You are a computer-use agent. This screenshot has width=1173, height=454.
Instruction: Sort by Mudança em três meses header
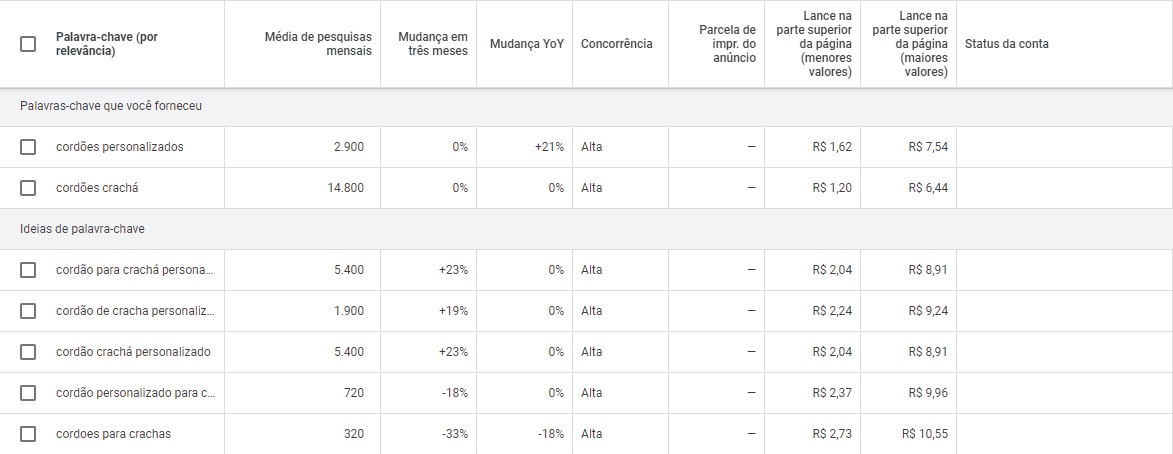pyautogui.click(x=432, y=44)
